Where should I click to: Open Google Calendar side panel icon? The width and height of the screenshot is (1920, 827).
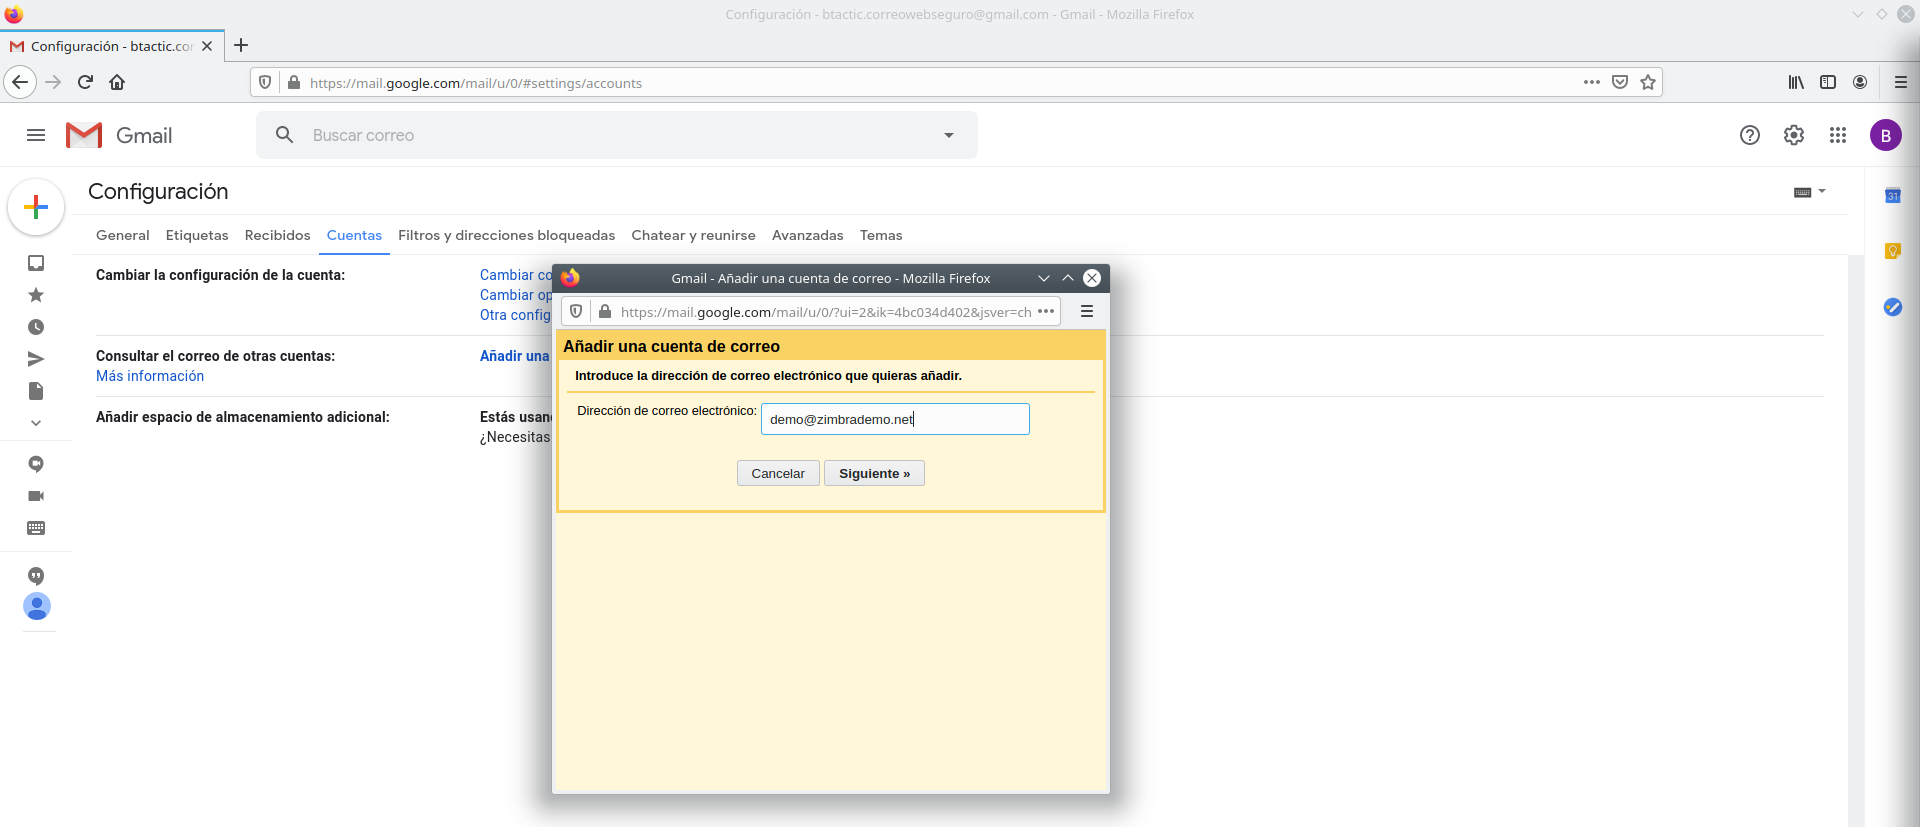coord(1893,195)
